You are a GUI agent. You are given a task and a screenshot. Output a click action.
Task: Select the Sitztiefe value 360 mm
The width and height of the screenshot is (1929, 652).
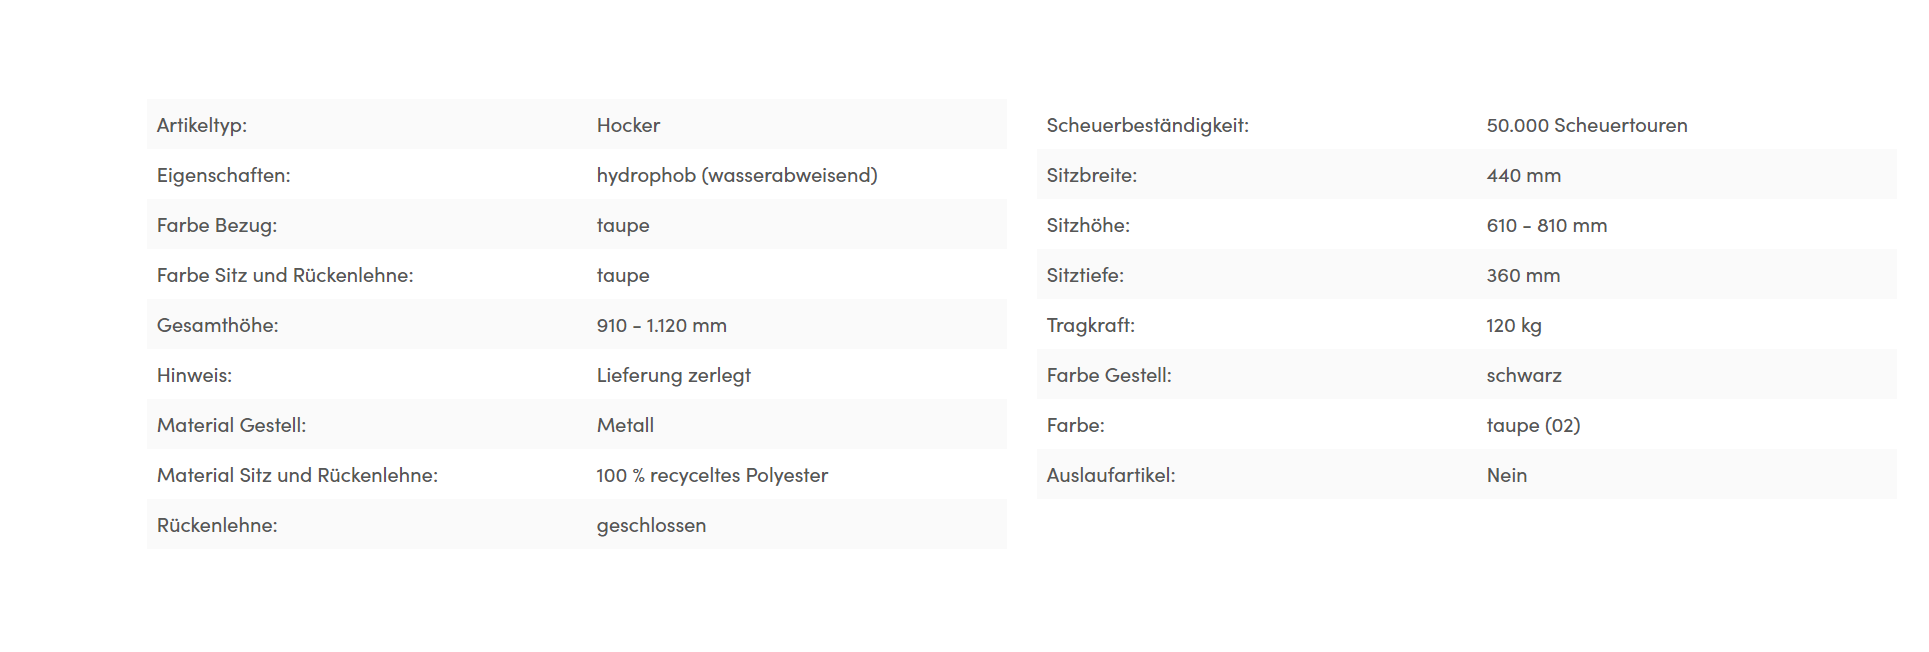click(x=1523, y=275)
